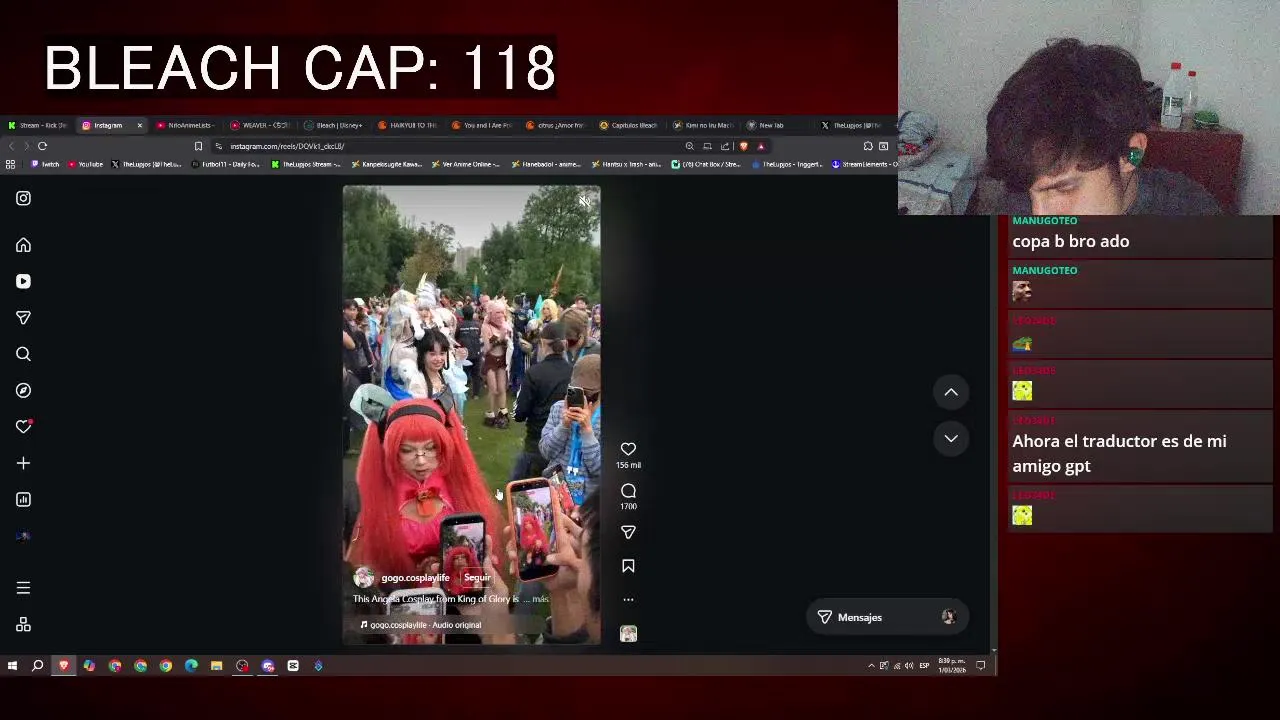
Task: Like the reel with heart icon
Action: point(628,449)
